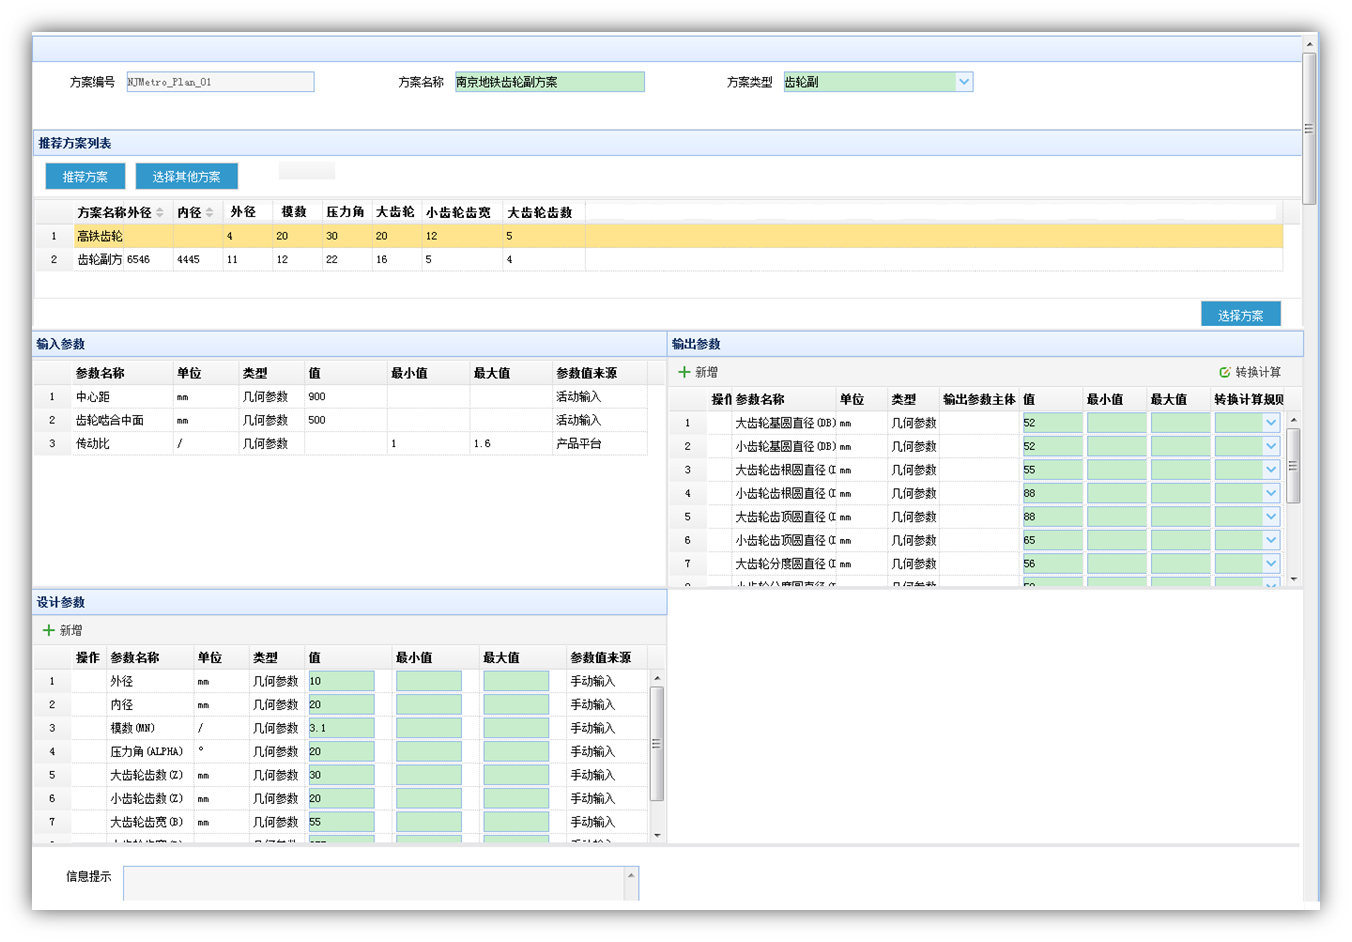Click 最大值 field of 大齿轮齿数(Z) row
The width and height of the screenshot is (1352, 942).
(516, 775)
